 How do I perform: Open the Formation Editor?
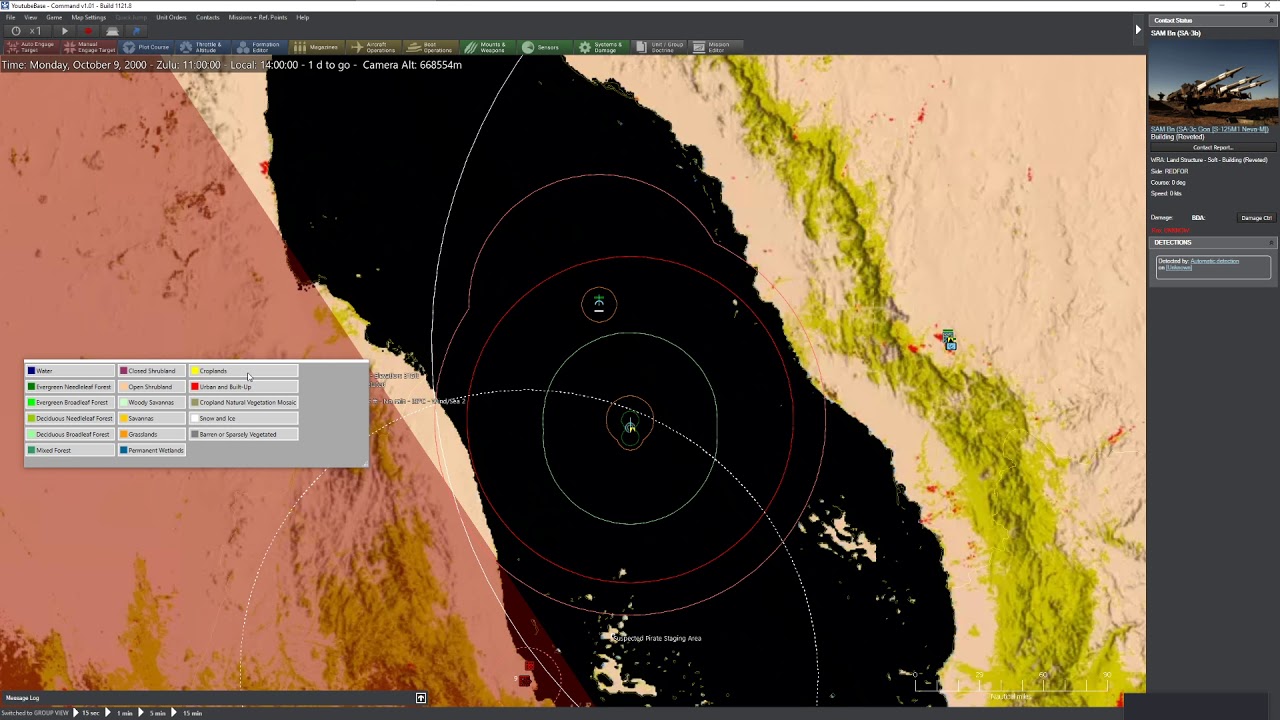tap(260, 47)
